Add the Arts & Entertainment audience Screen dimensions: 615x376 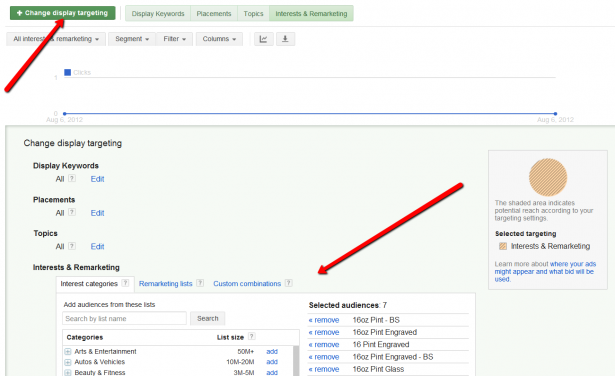272,352
